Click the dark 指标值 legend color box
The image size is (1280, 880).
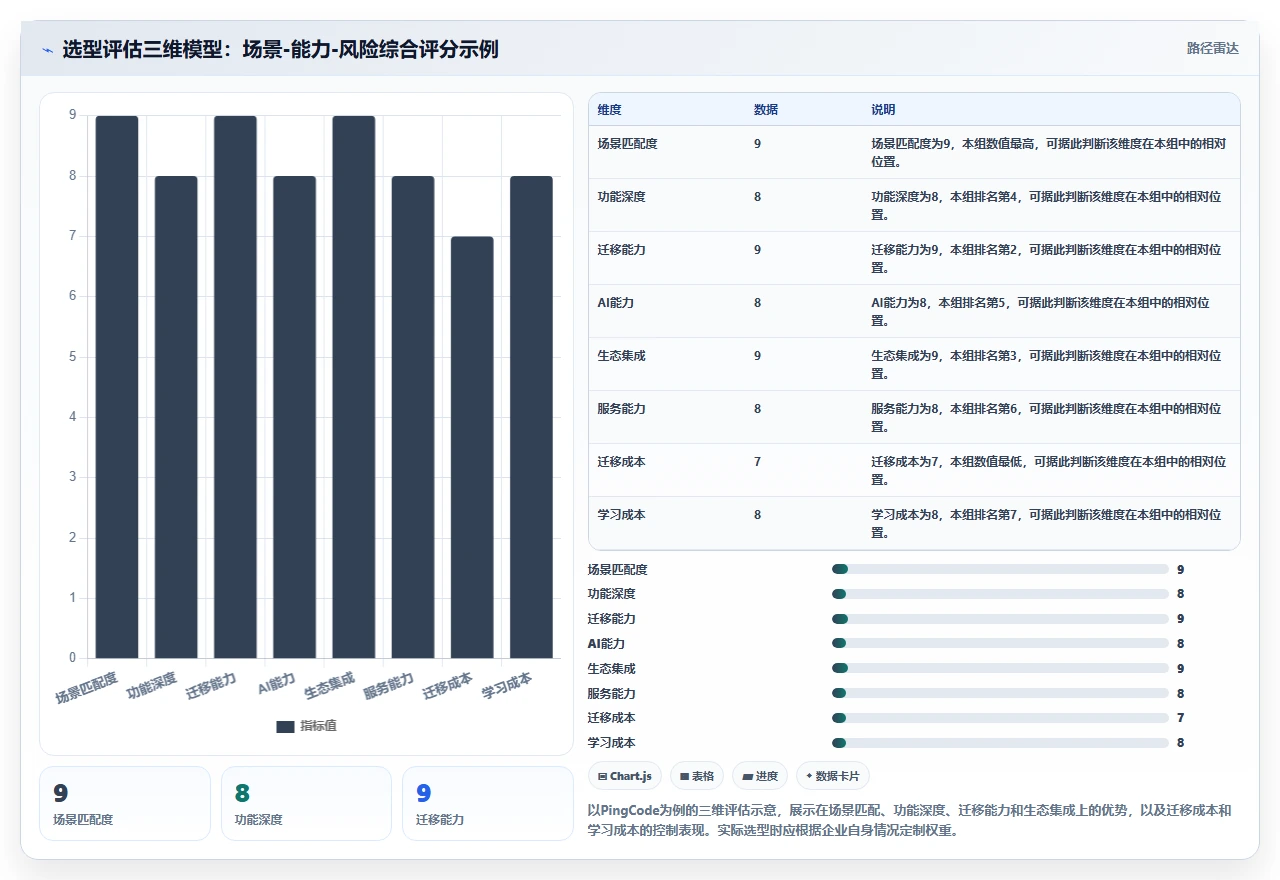tap(285, 726)
